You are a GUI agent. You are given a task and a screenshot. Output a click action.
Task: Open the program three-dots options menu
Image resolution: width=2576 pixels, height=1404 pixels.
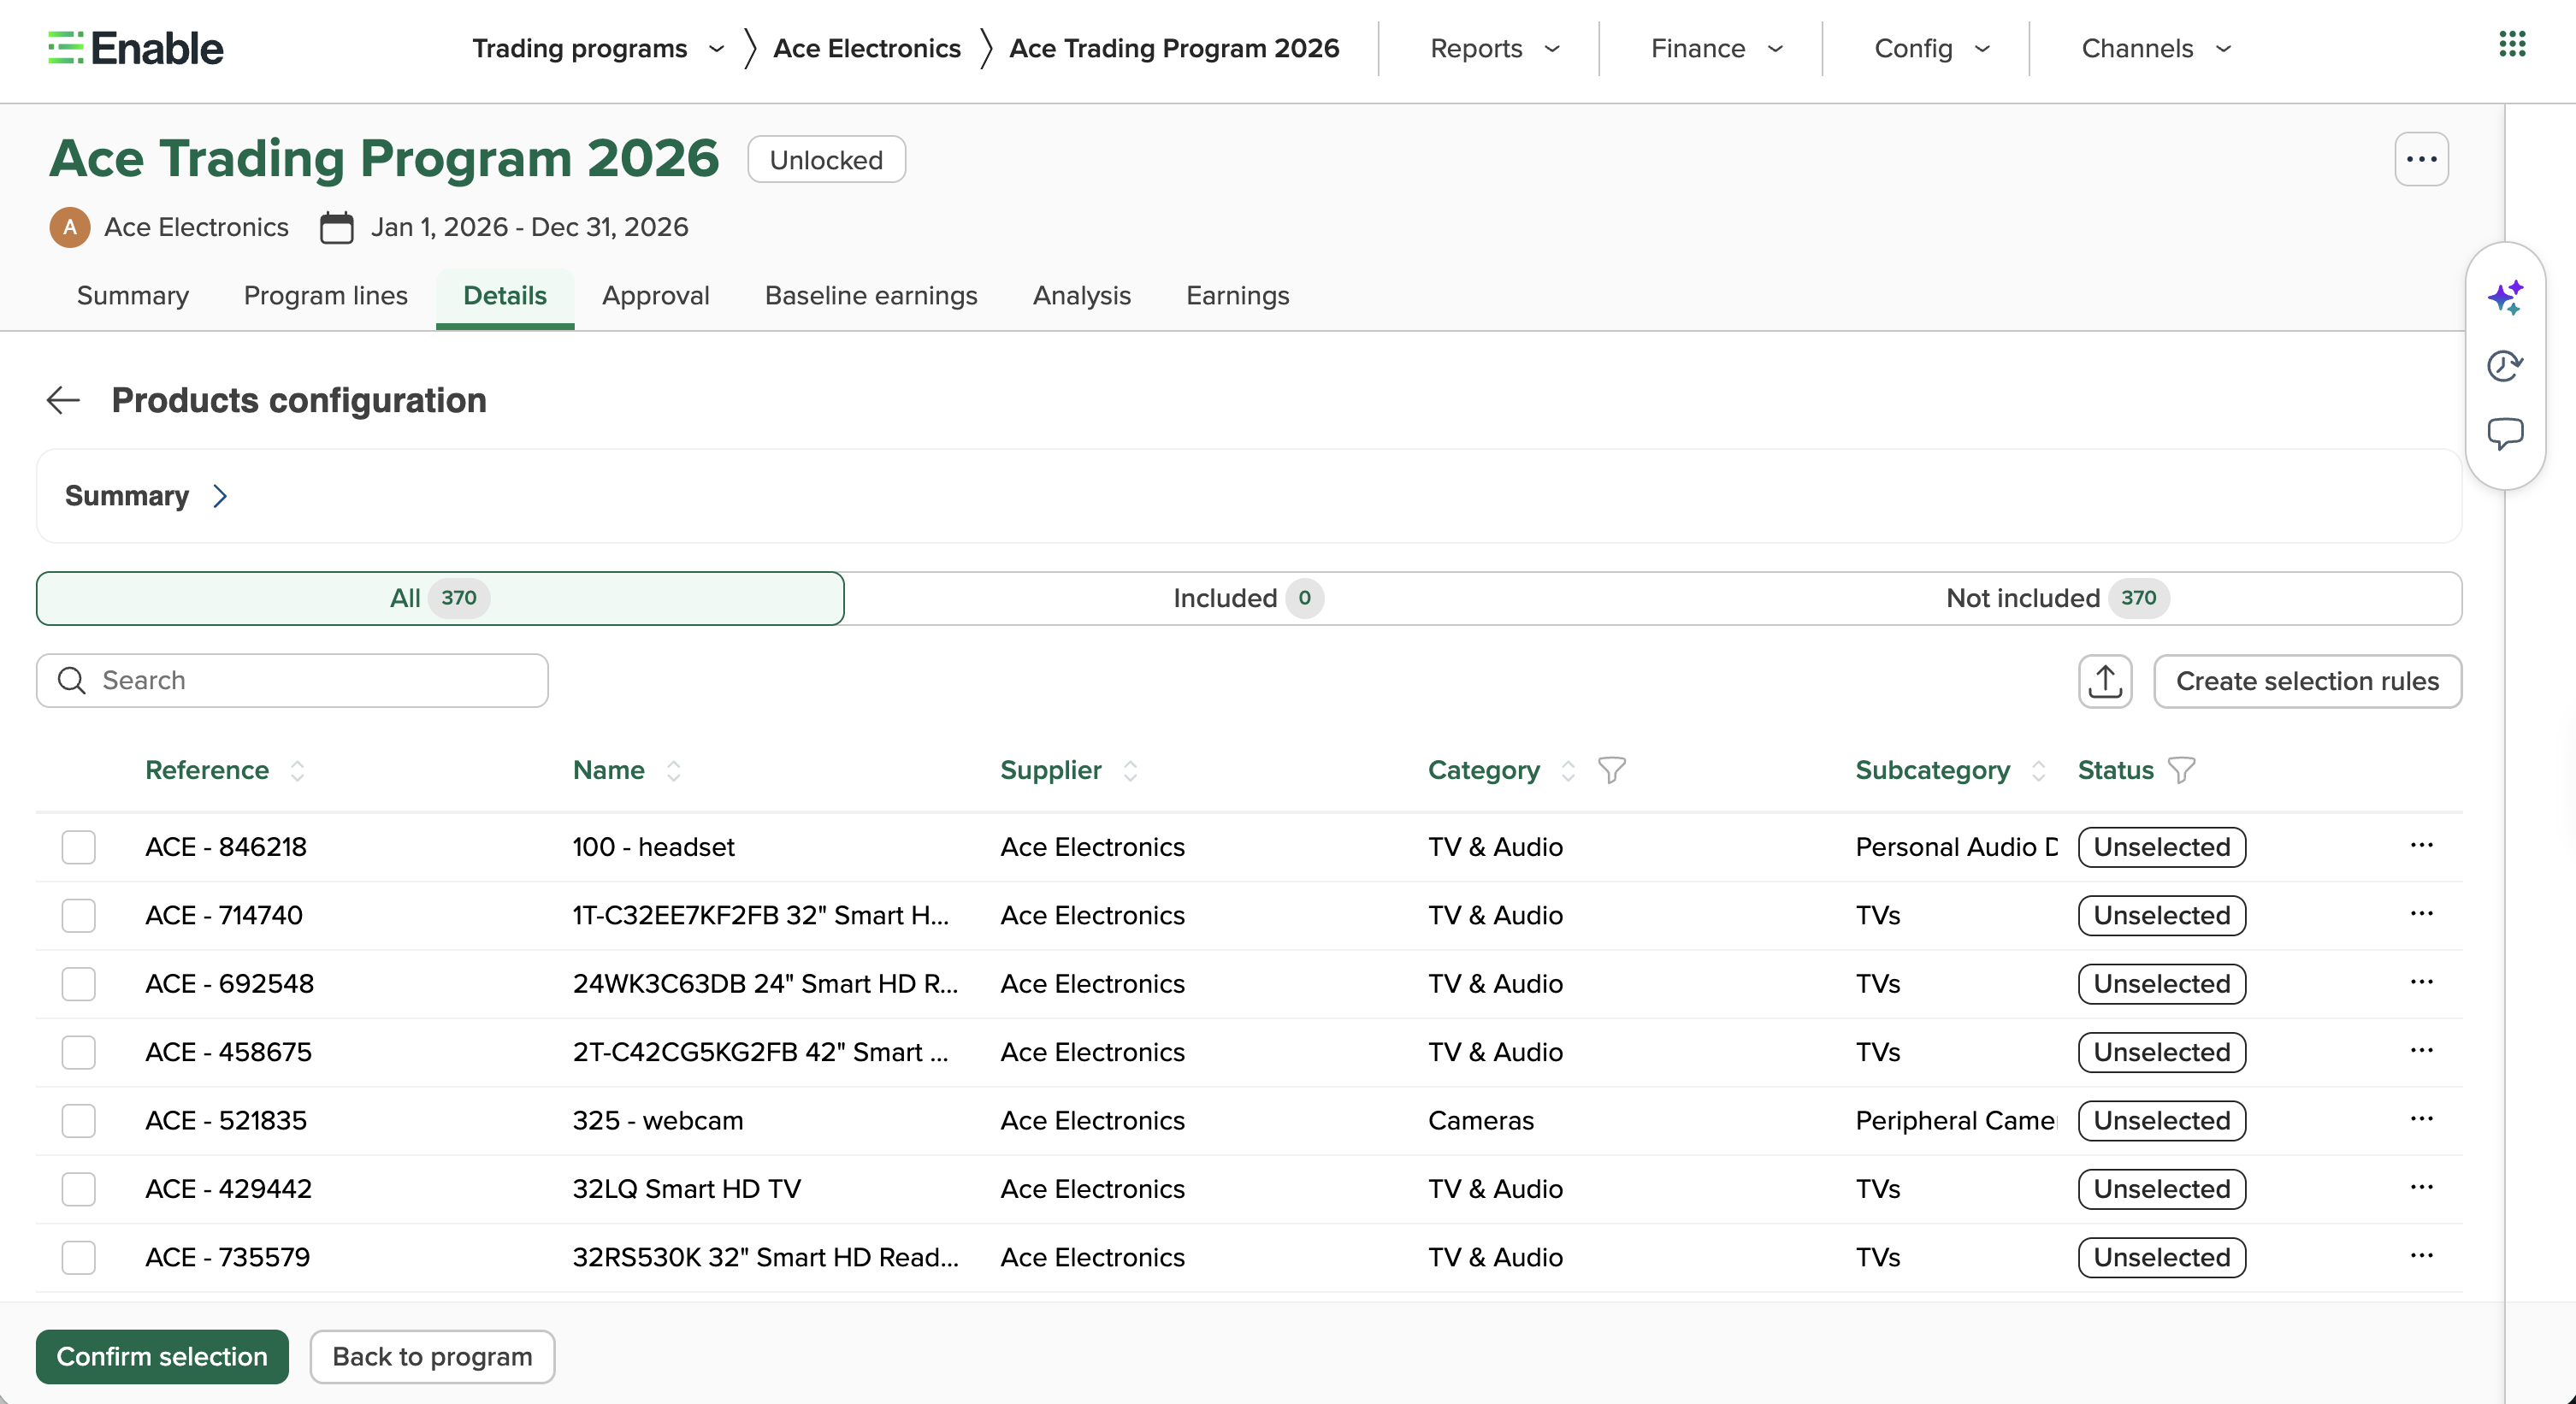tap(2421, 159)
